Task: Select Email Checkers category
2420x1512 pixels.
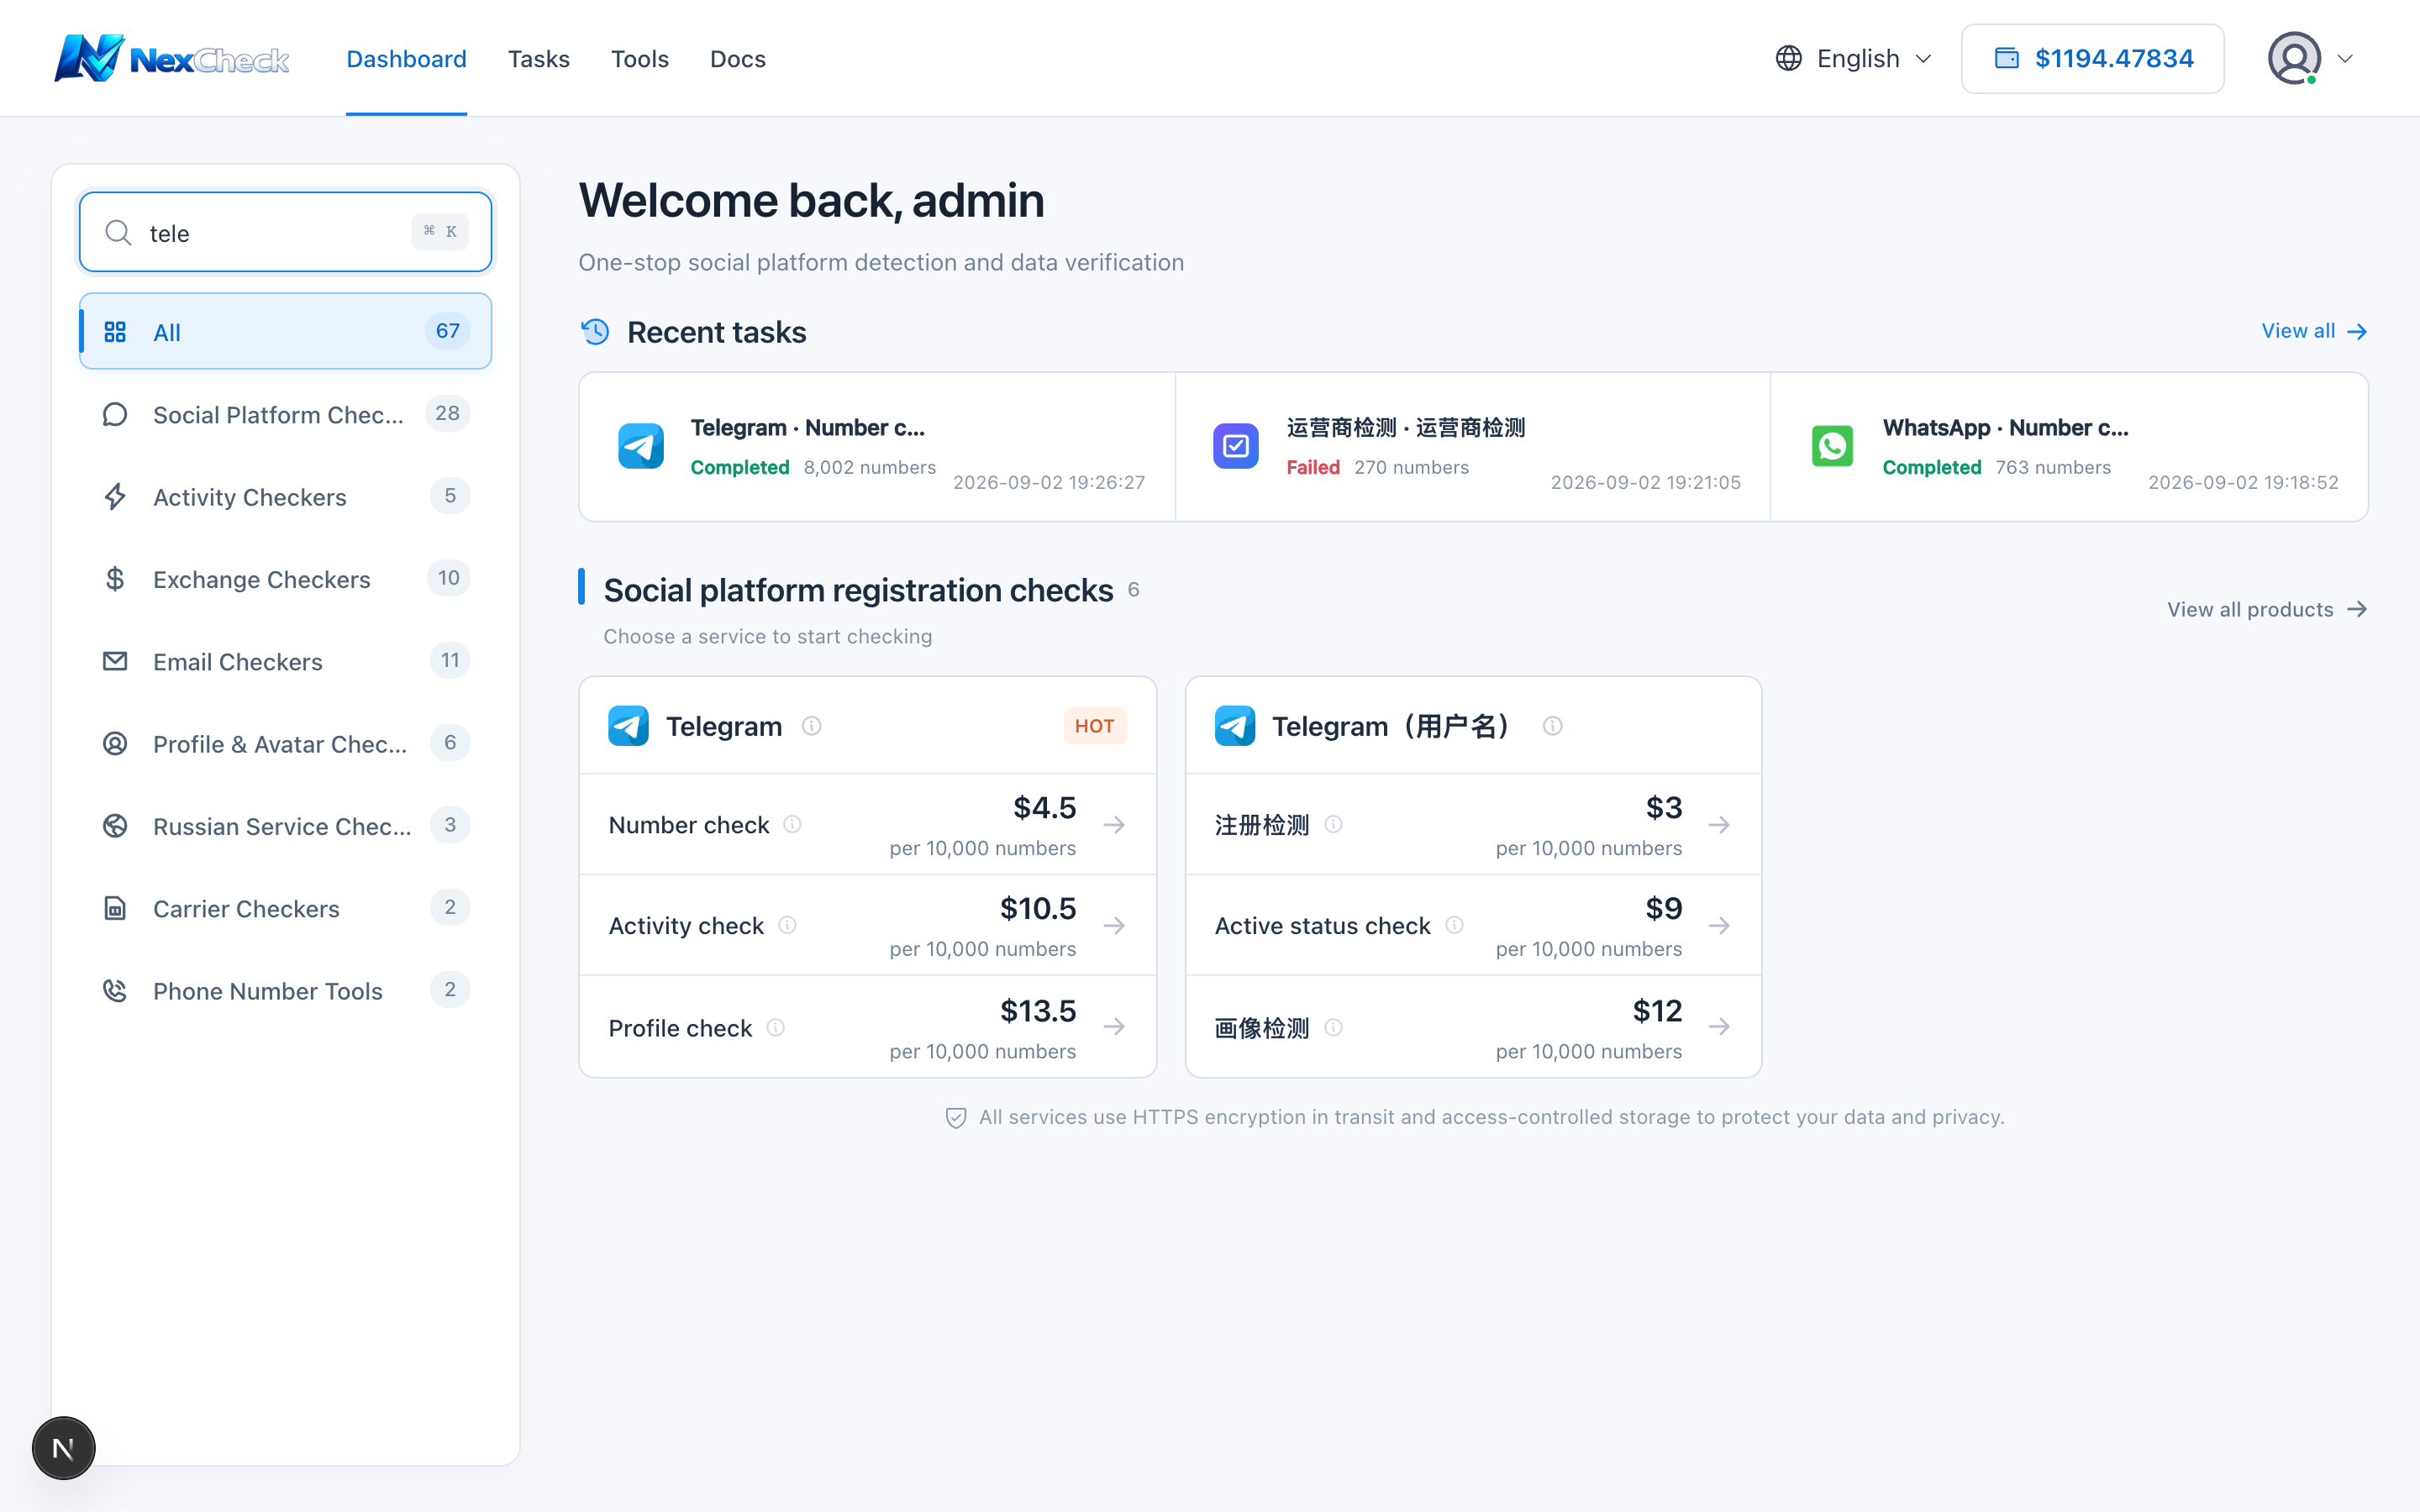Action: (x=286, y=661)
